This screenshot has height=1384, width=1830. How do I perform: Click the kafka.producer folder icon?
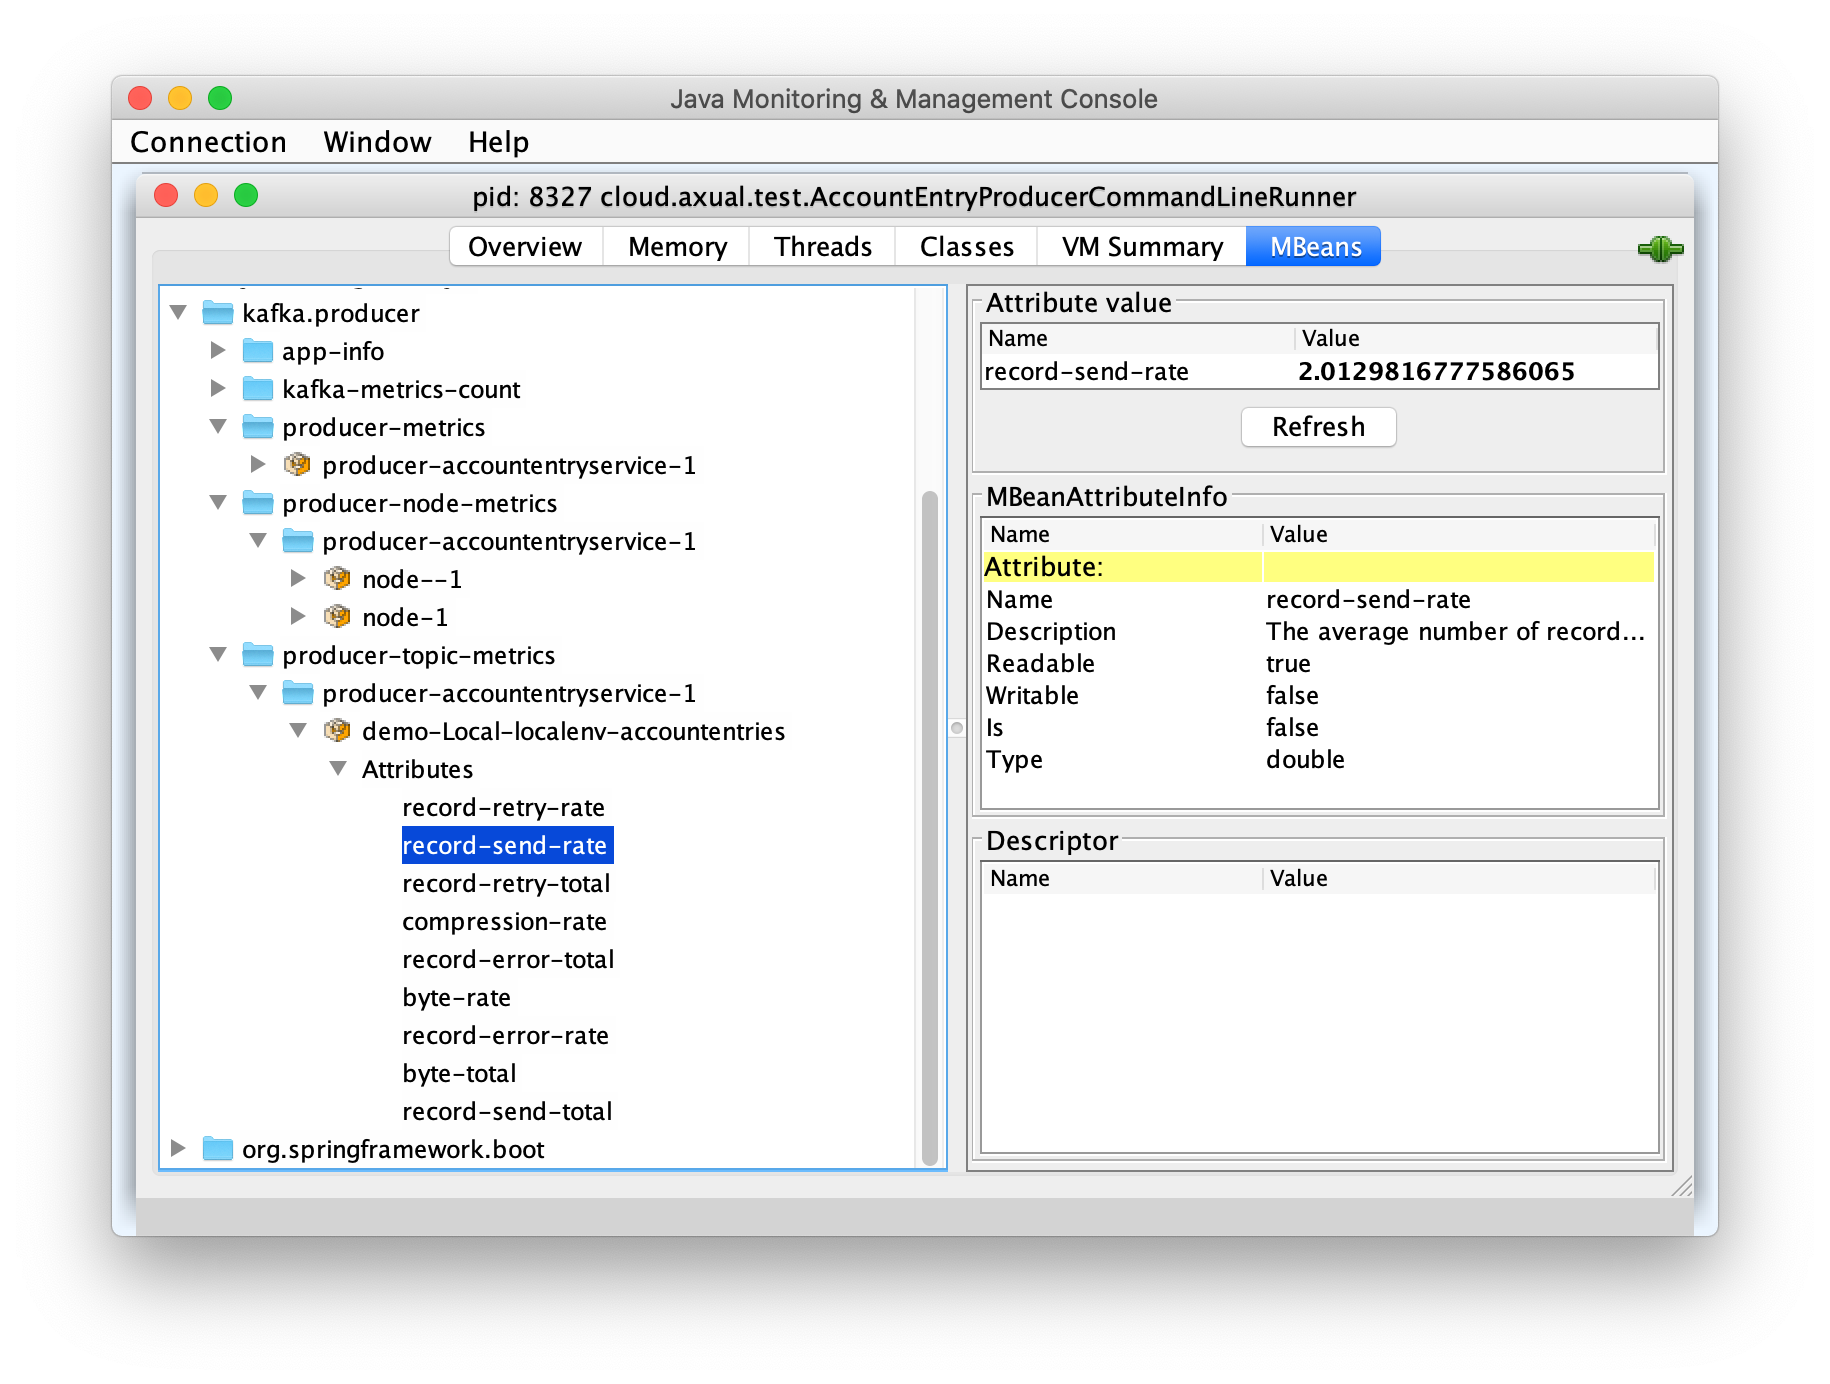pos(218,313)
